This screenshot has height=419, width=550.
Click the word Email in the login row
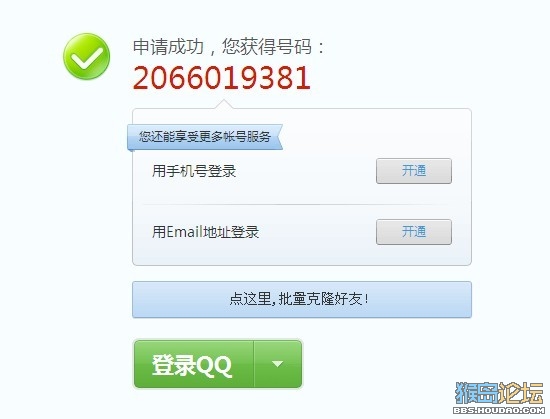point(185,232)
